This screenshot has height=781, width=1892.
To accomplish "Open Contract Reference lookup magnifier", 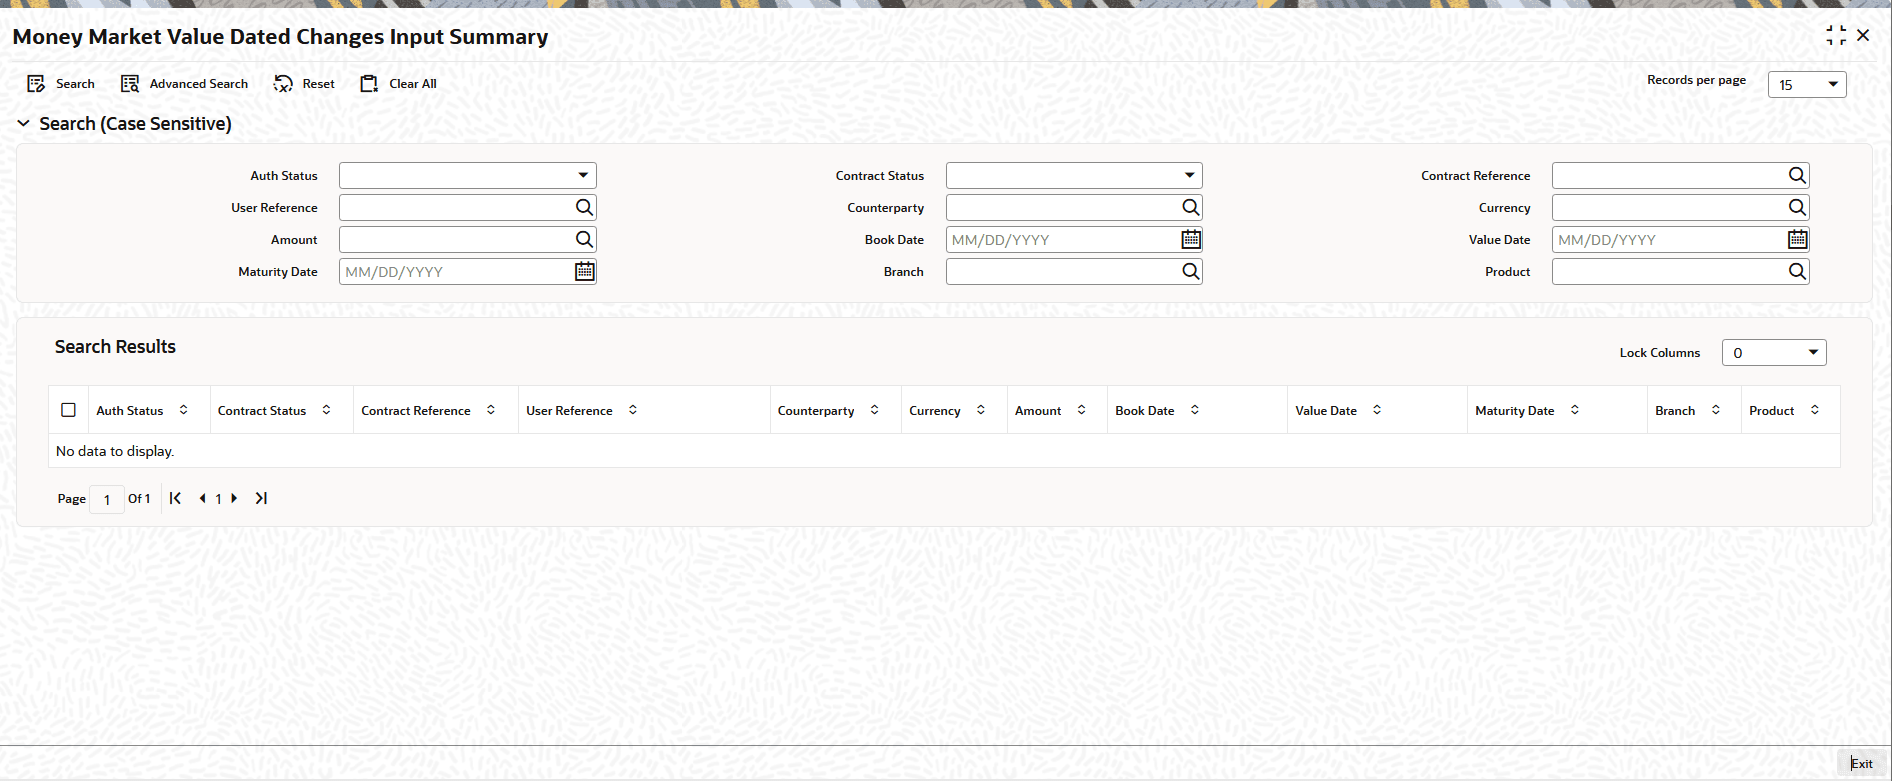I will [x=1797, y=176].
